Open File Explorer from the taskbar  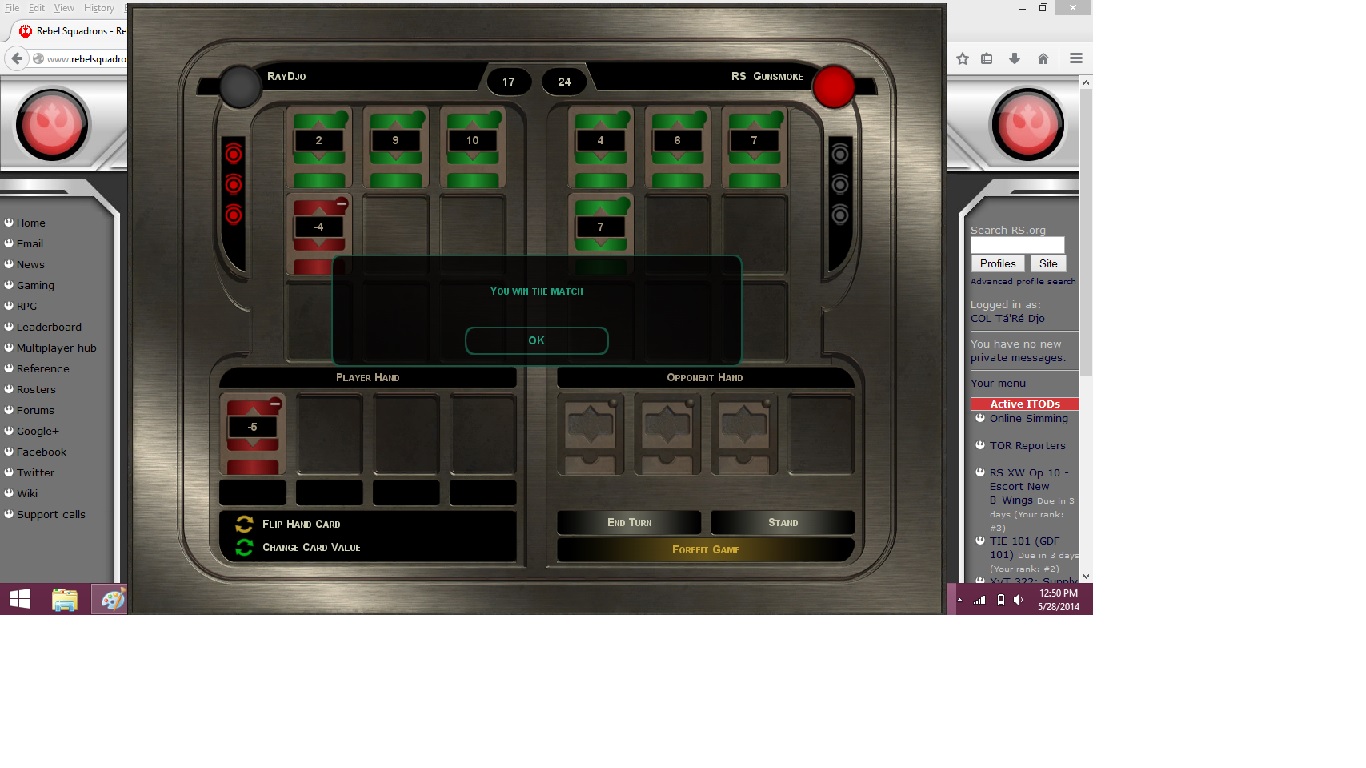tap(65, 599)
